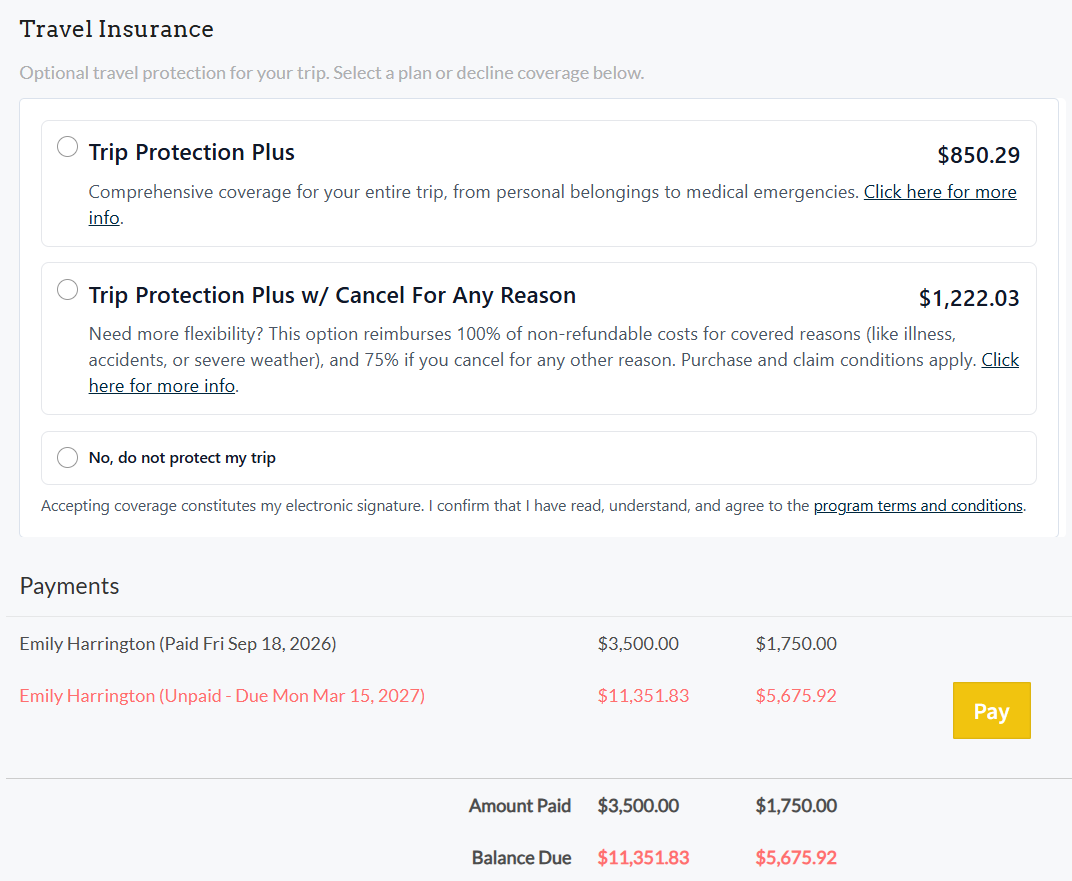Click the Cancel For Any Reason plan title
Screen dimensions: 1072x881
332,295
